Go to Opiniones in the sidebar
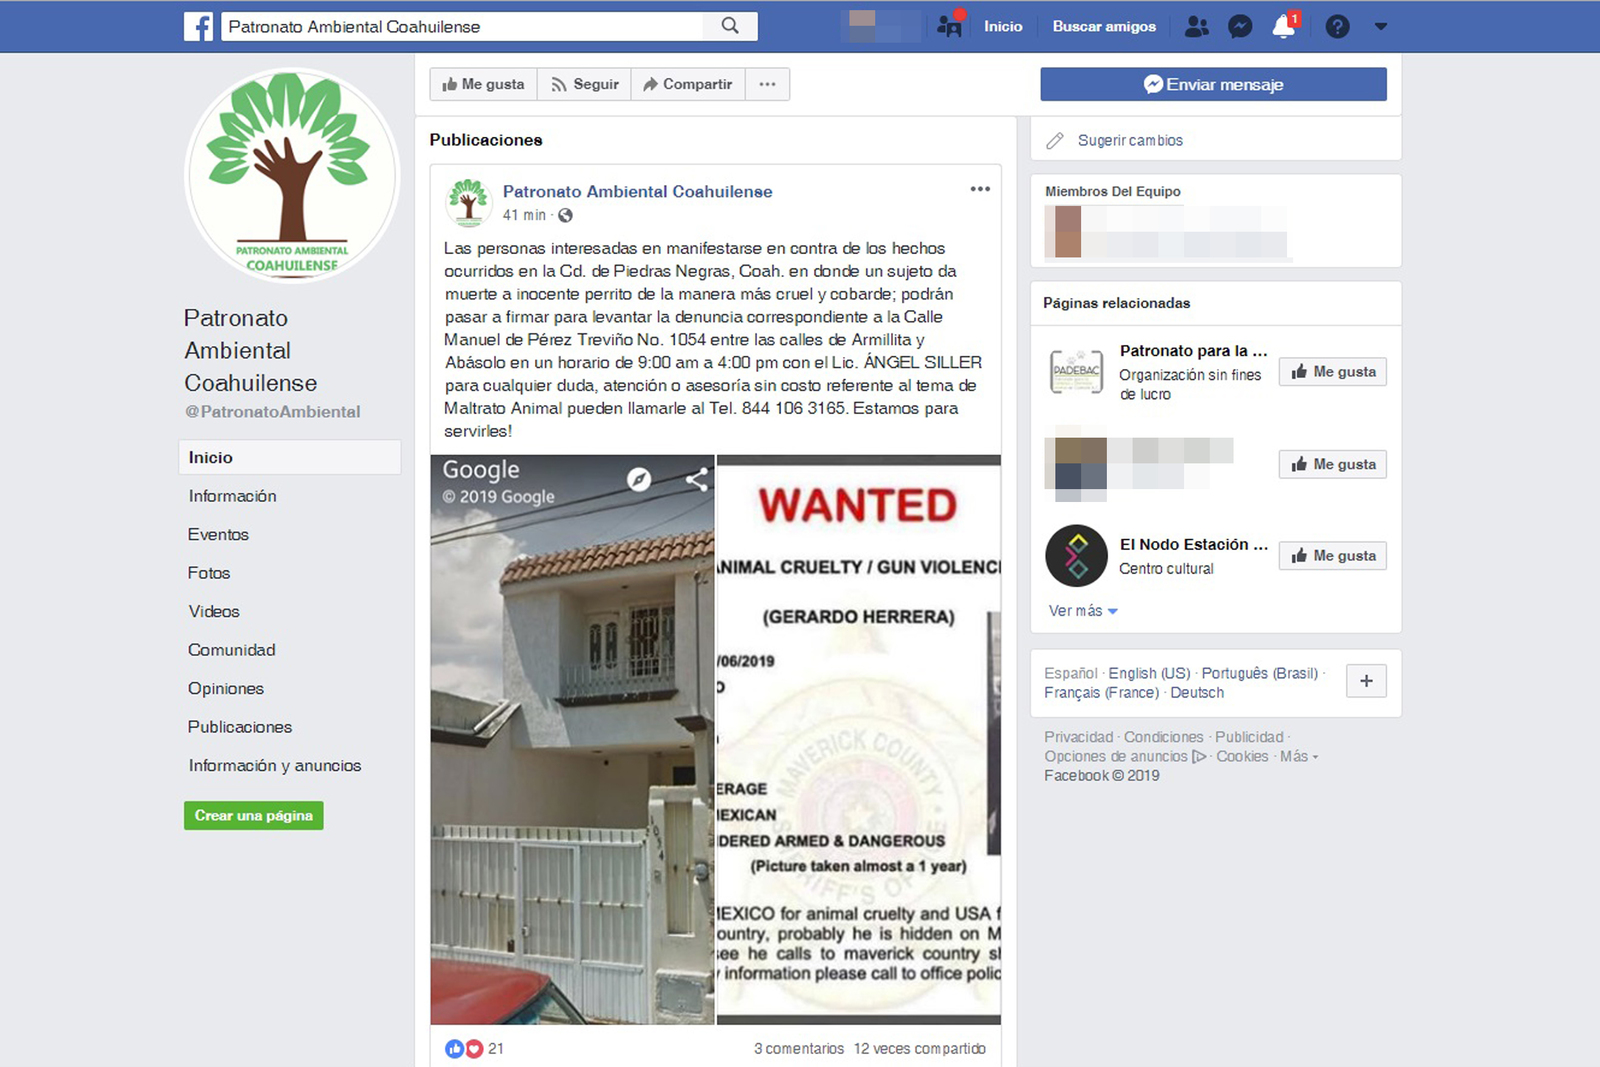The height and width of the screenshot is (1067, 1600). tap(226, 688)
